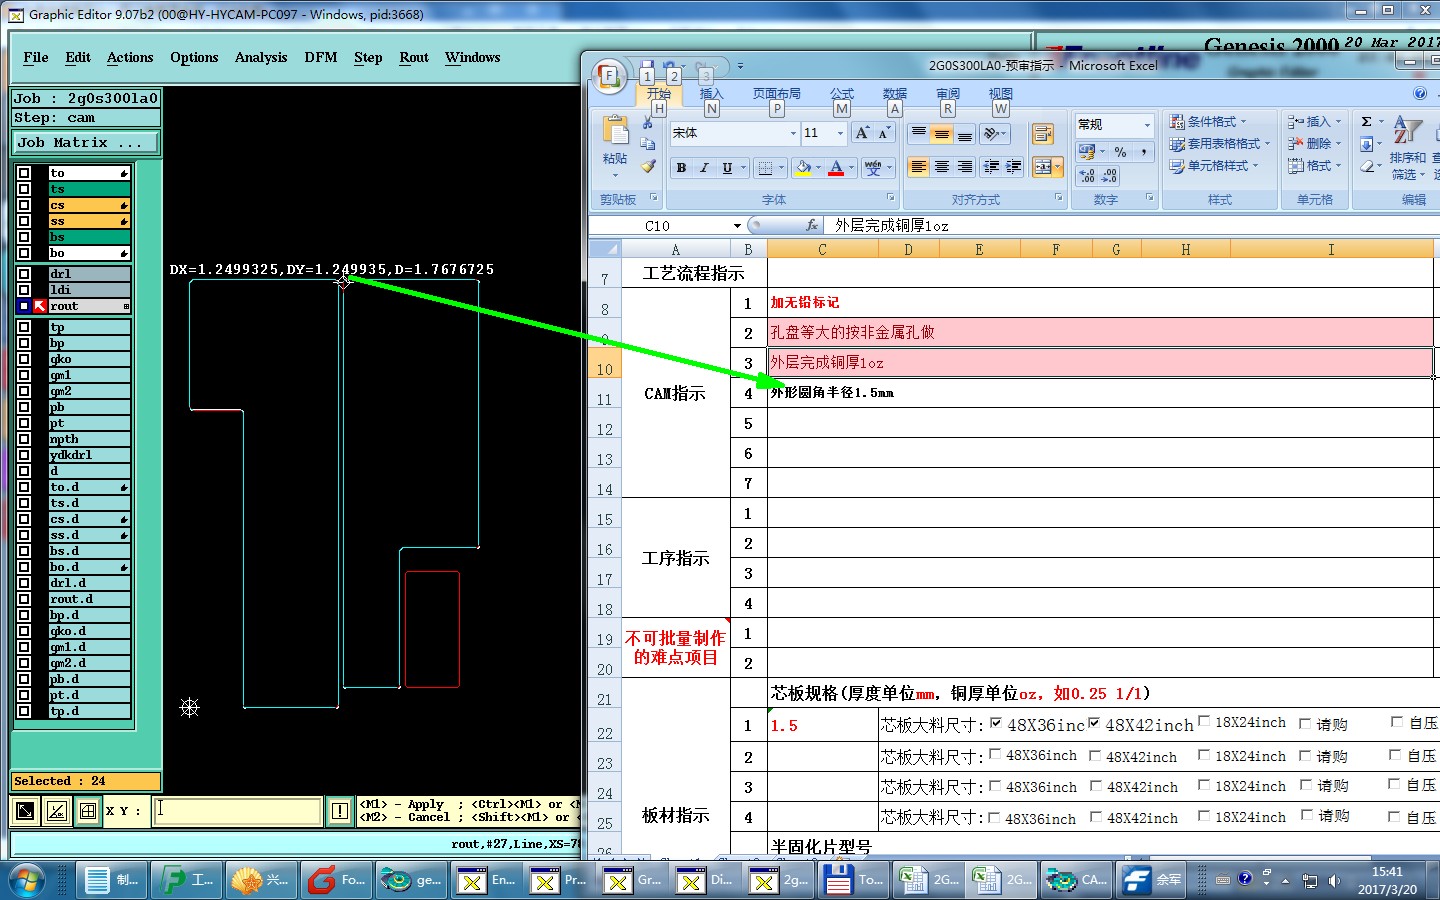
Task: Open 条件格式 conditional formatting dropdown
Action: (x=1208, y=121)
